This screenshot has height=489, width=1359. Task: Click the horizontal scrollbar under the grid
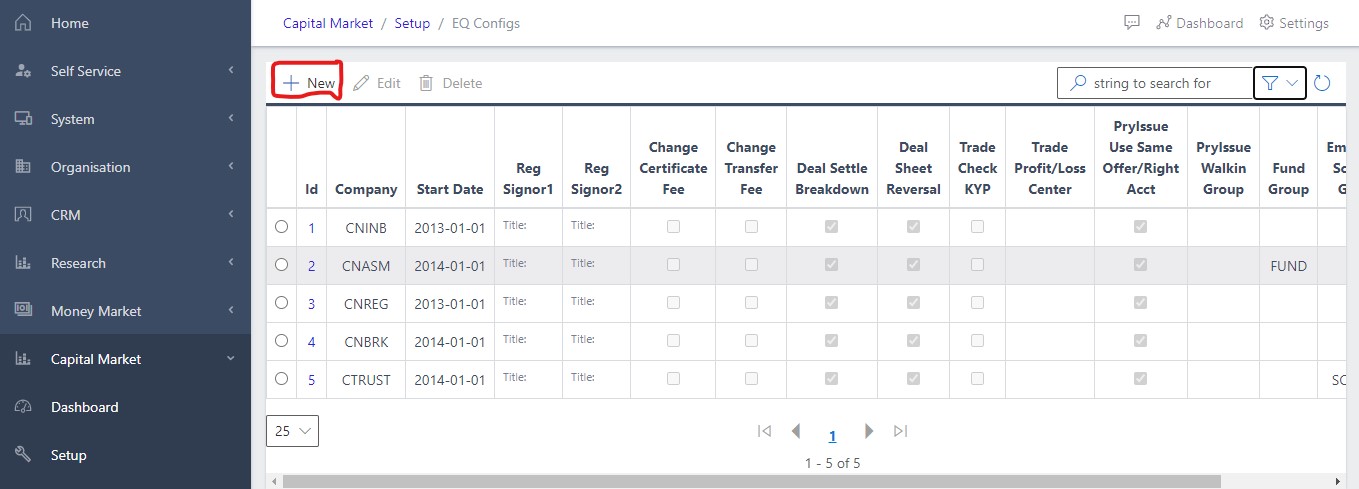pos(752,481)
